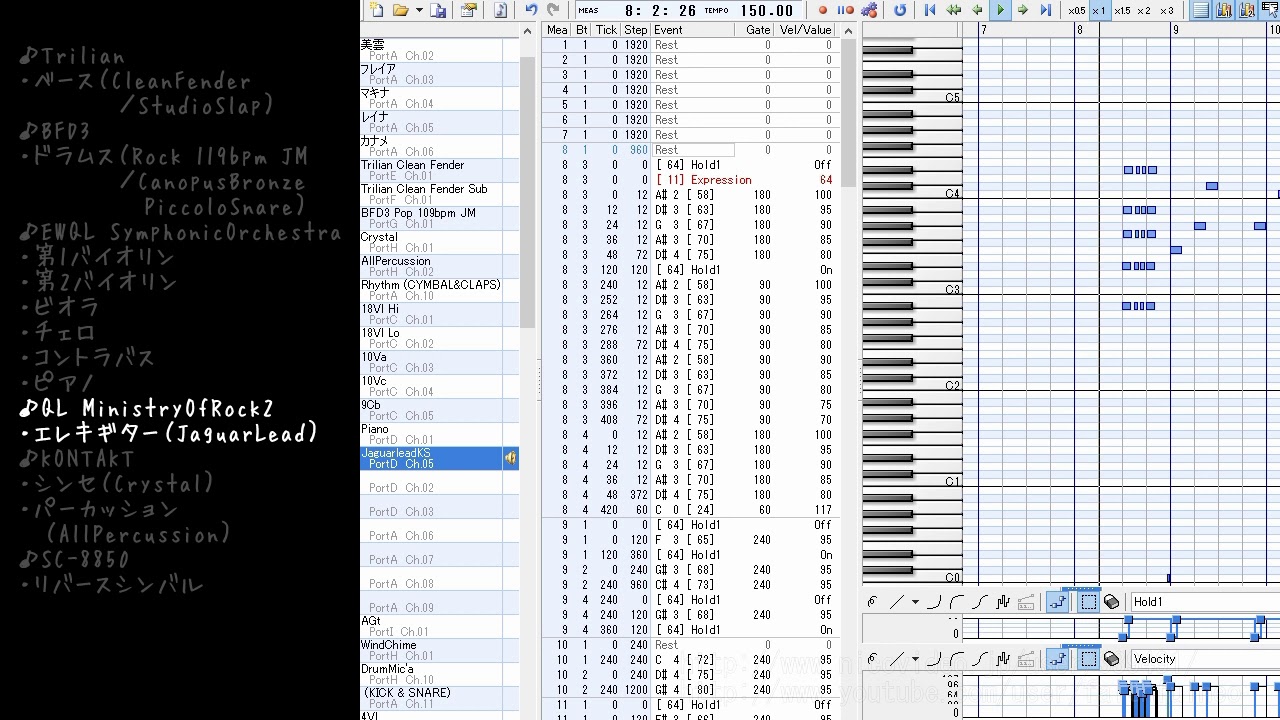Viewport: 1280px width, 720px height.
Task: Select random waveform tool in Hold1 lane
Action: click(1003, 602)
